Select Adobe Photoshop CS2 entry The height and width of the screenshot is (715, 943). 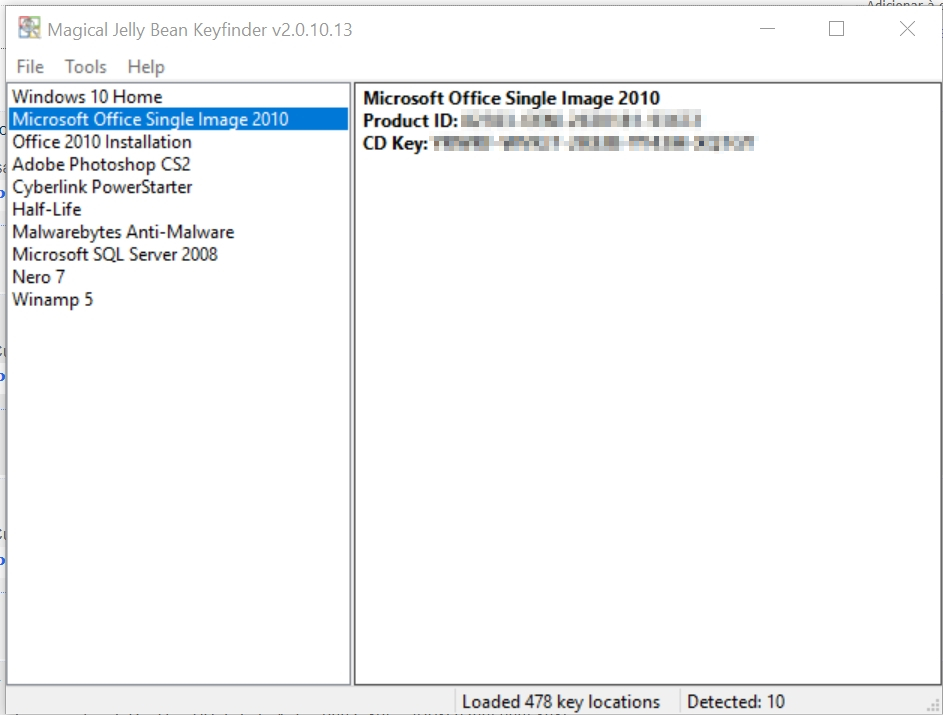pyautogui.click(x=178, y=164)
